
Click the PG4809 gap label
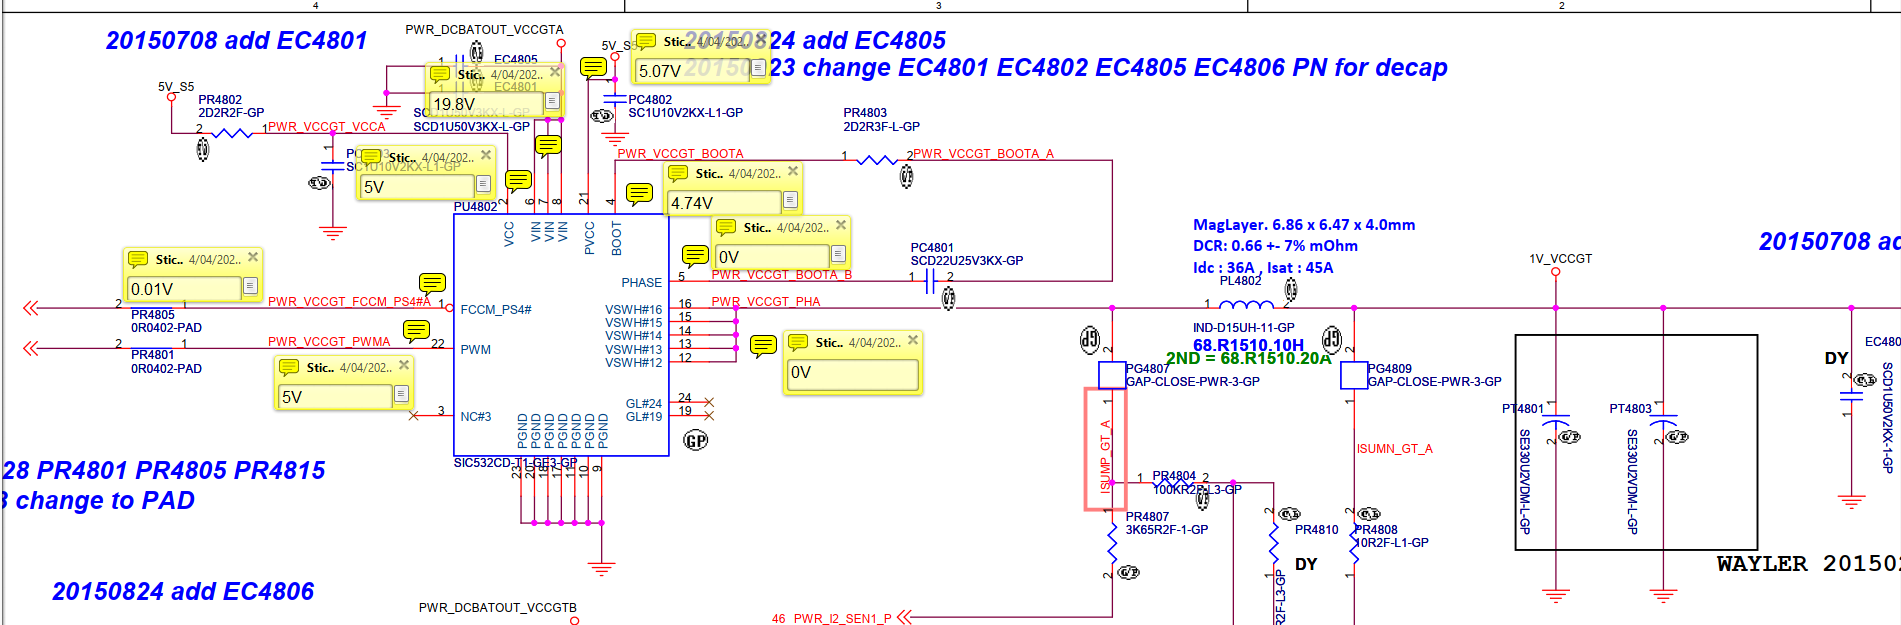1390,369
